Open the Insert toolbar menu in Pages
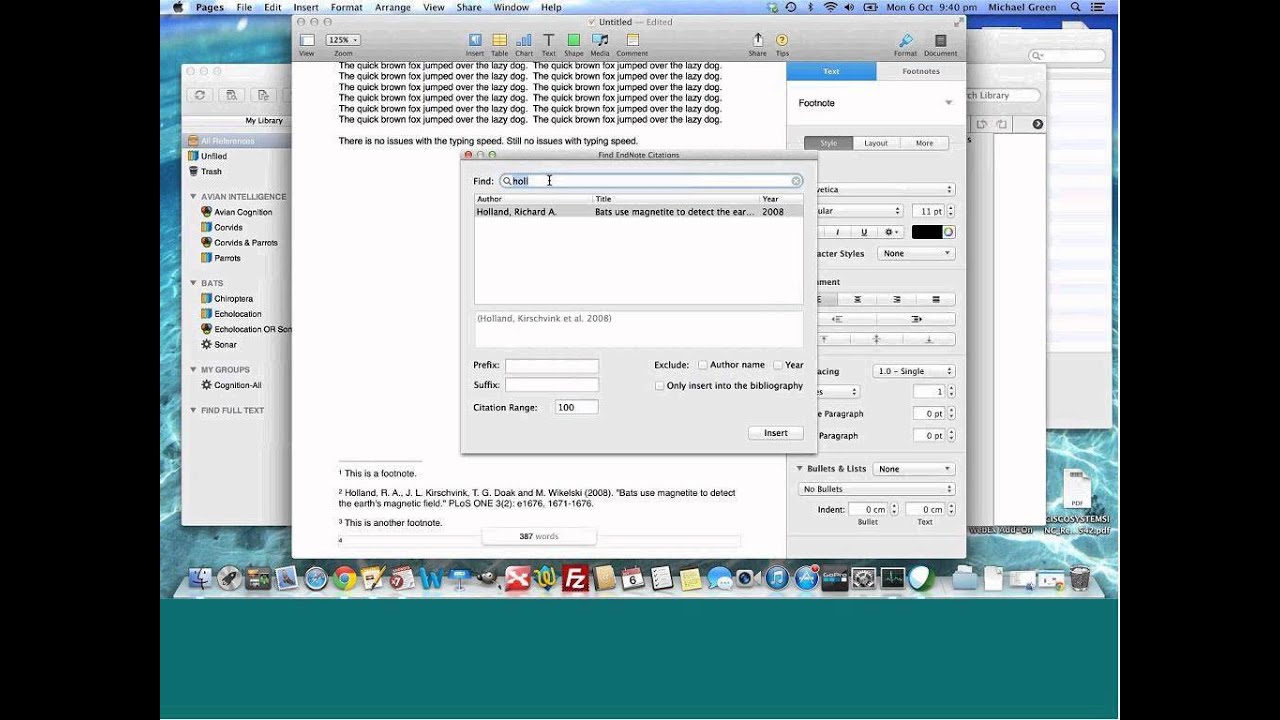The width and height of the screenshot is (1280, 720). tap(474, 44)
